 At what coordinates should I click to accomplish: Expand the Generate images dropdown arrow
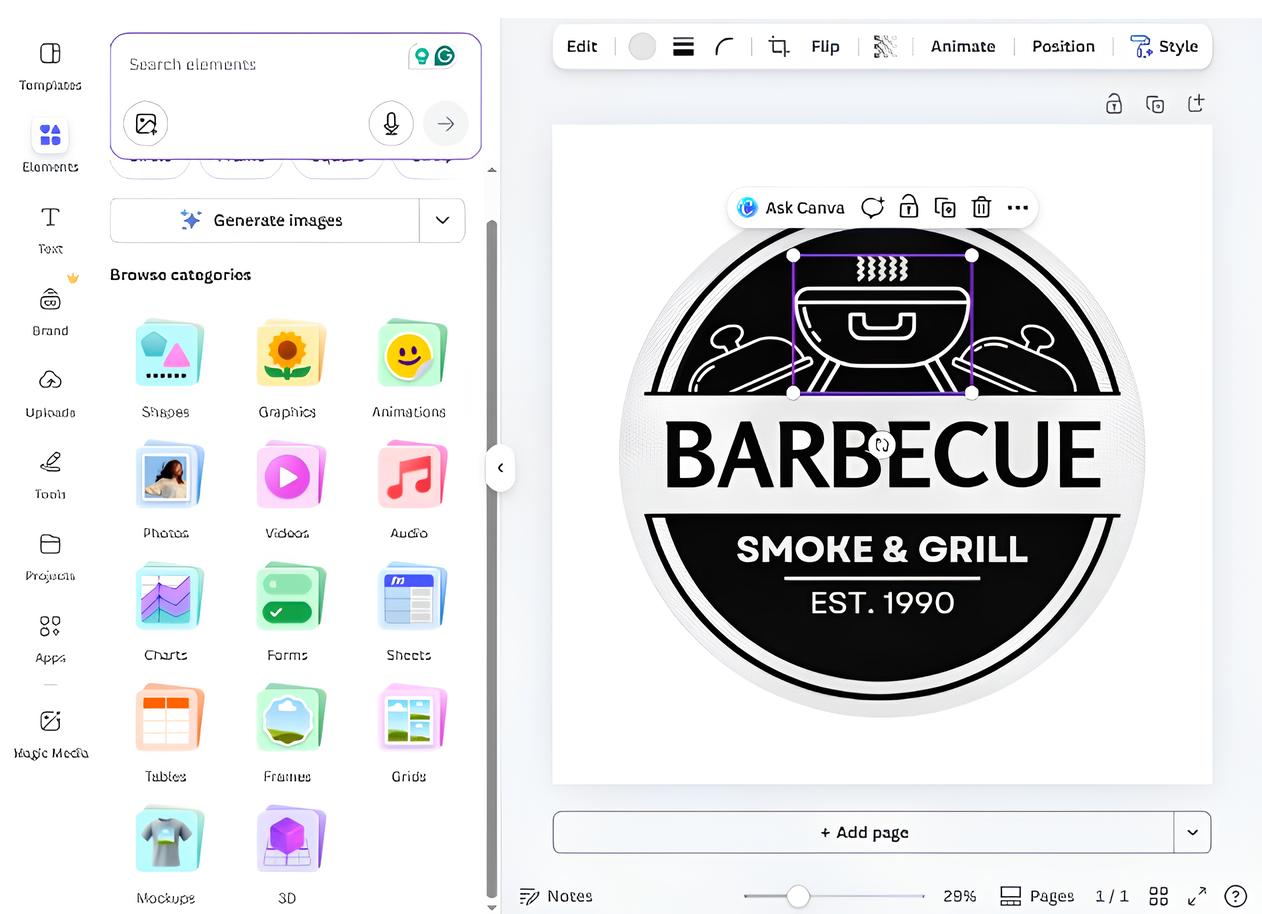(442, 220)
